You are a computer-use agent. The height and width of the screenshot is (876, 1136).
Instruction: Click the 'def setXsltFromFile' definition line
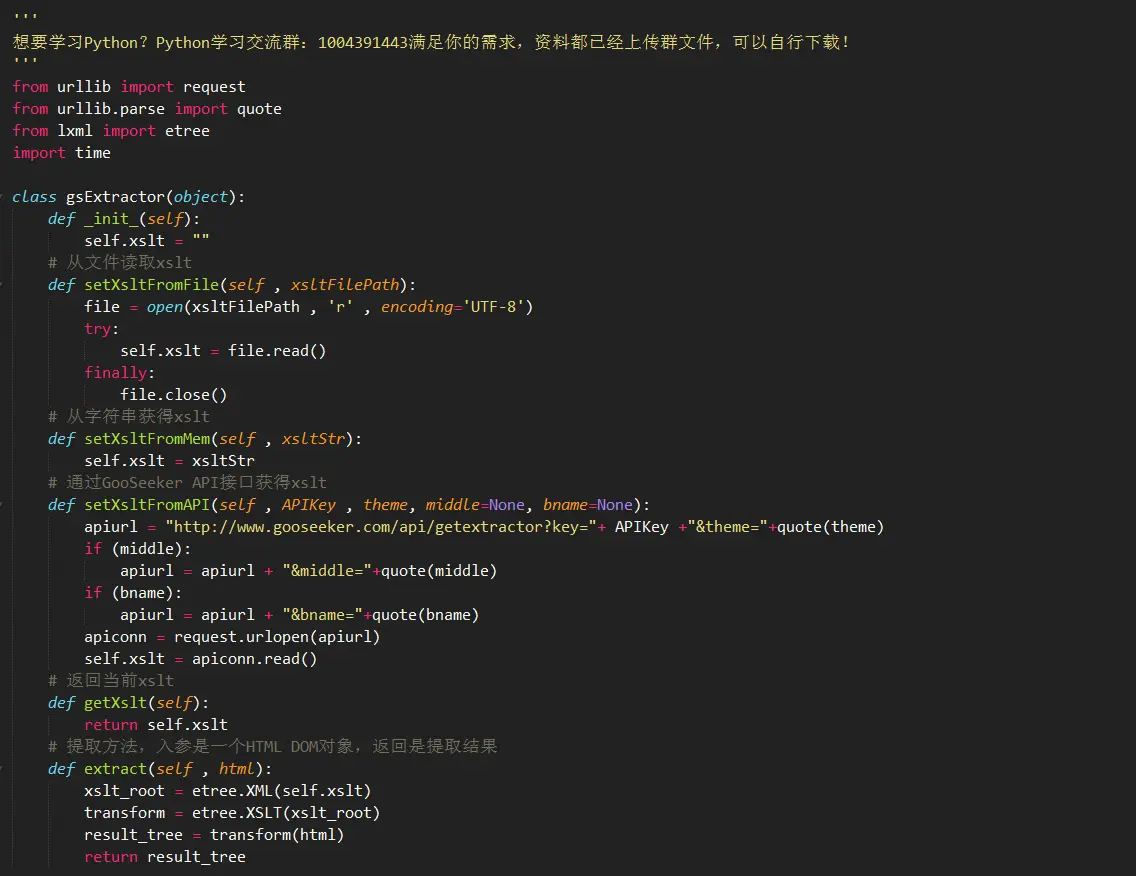[232, 285]
